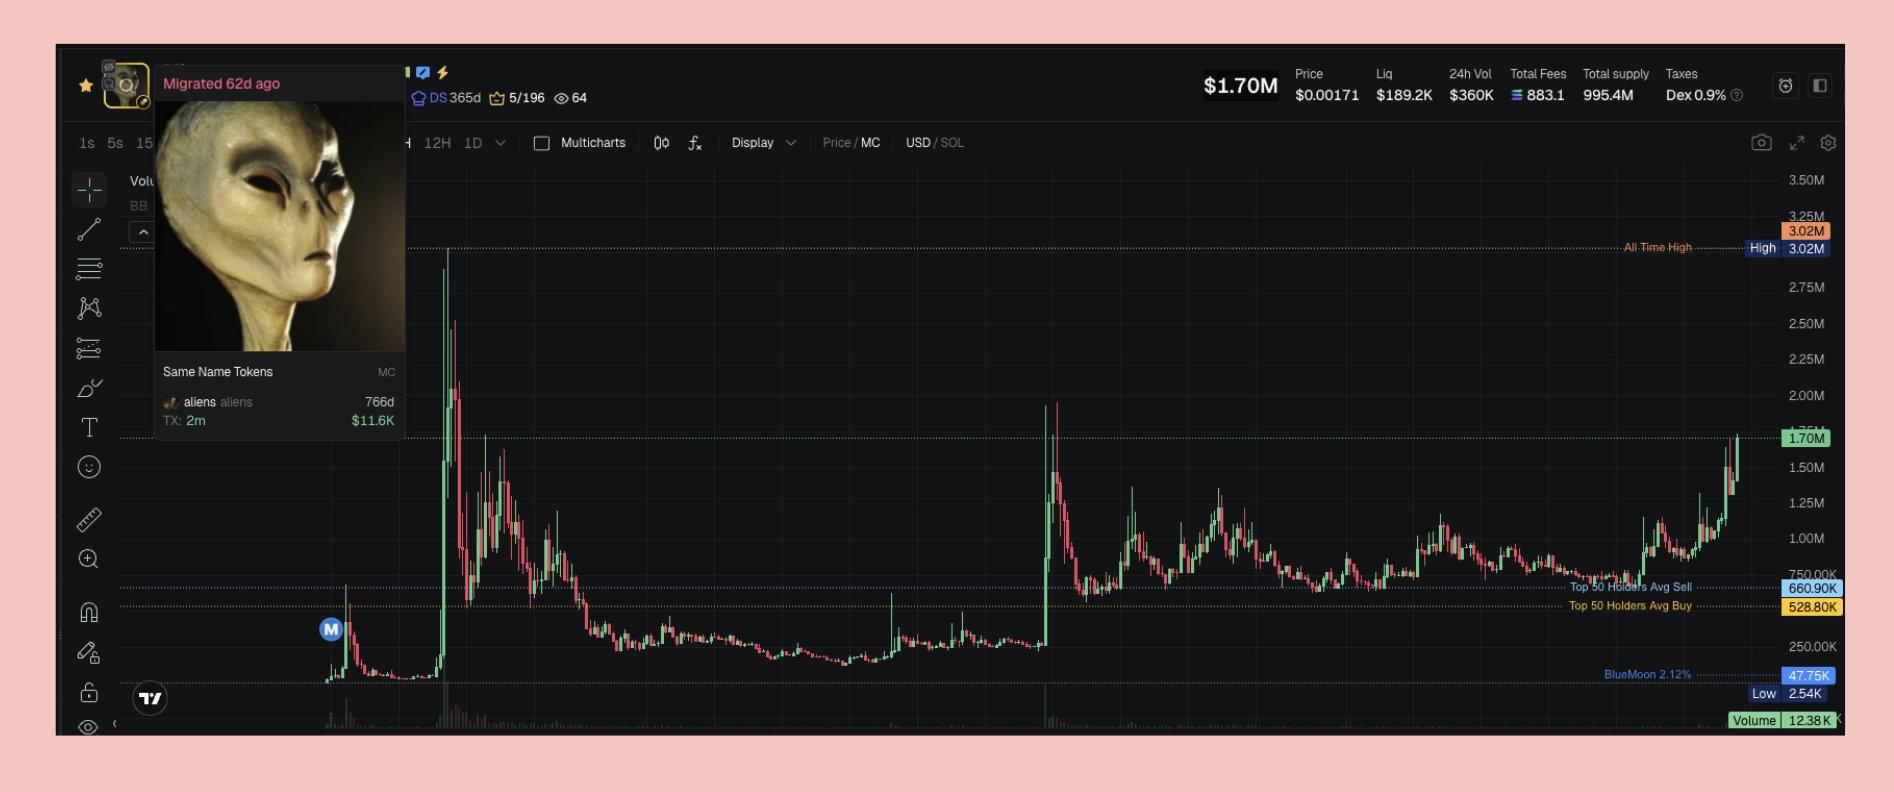Screen dimensions: 1894x792
Task: Open the candlestick chart type selector
Action: [661, 143]
